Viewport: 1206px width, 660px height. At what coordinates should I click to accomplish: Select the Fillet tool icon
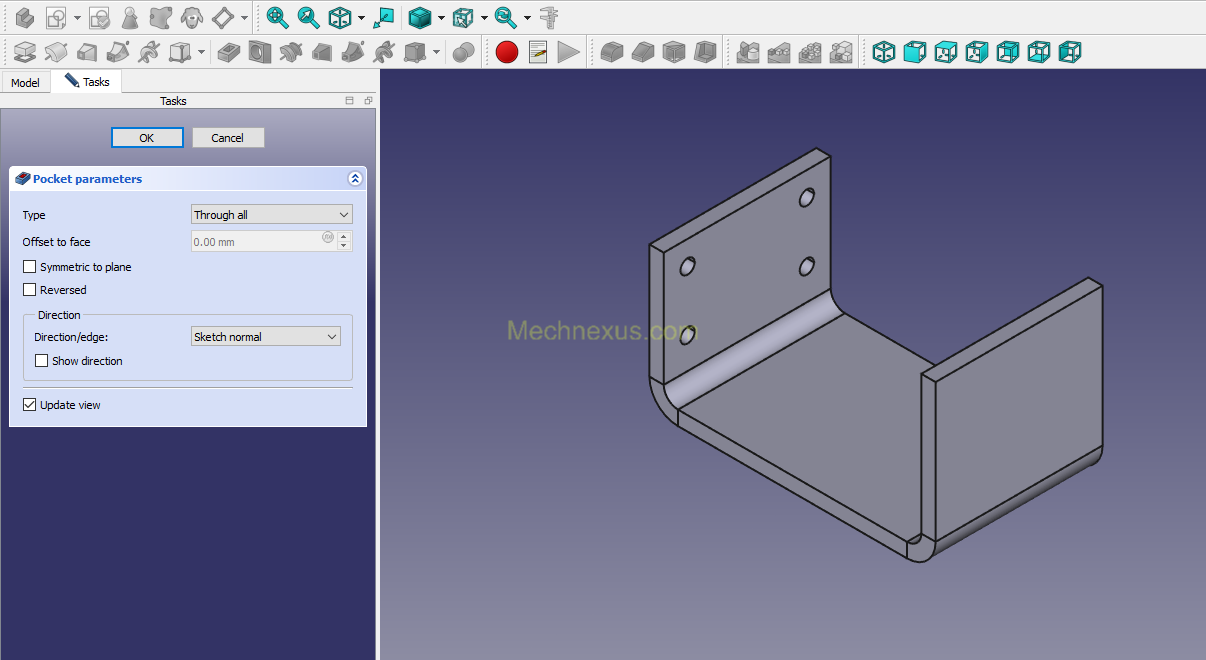612,52
